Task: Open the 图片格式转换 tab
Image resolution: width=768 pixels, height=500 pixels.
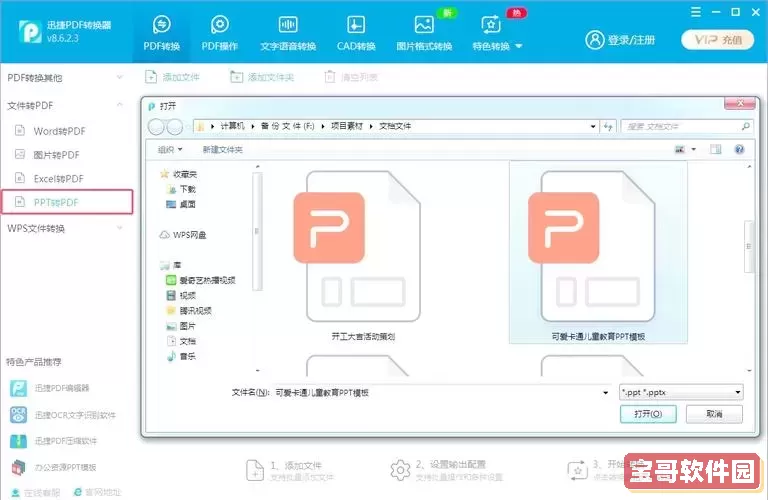Action: click(424, 33)
